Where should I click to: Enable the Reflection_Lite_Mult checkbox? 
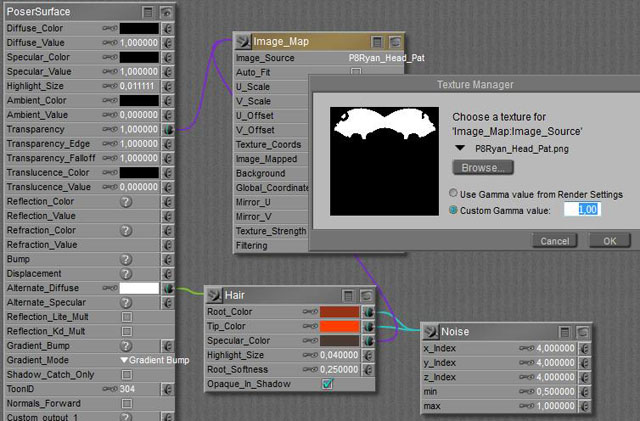pos(127,317)
